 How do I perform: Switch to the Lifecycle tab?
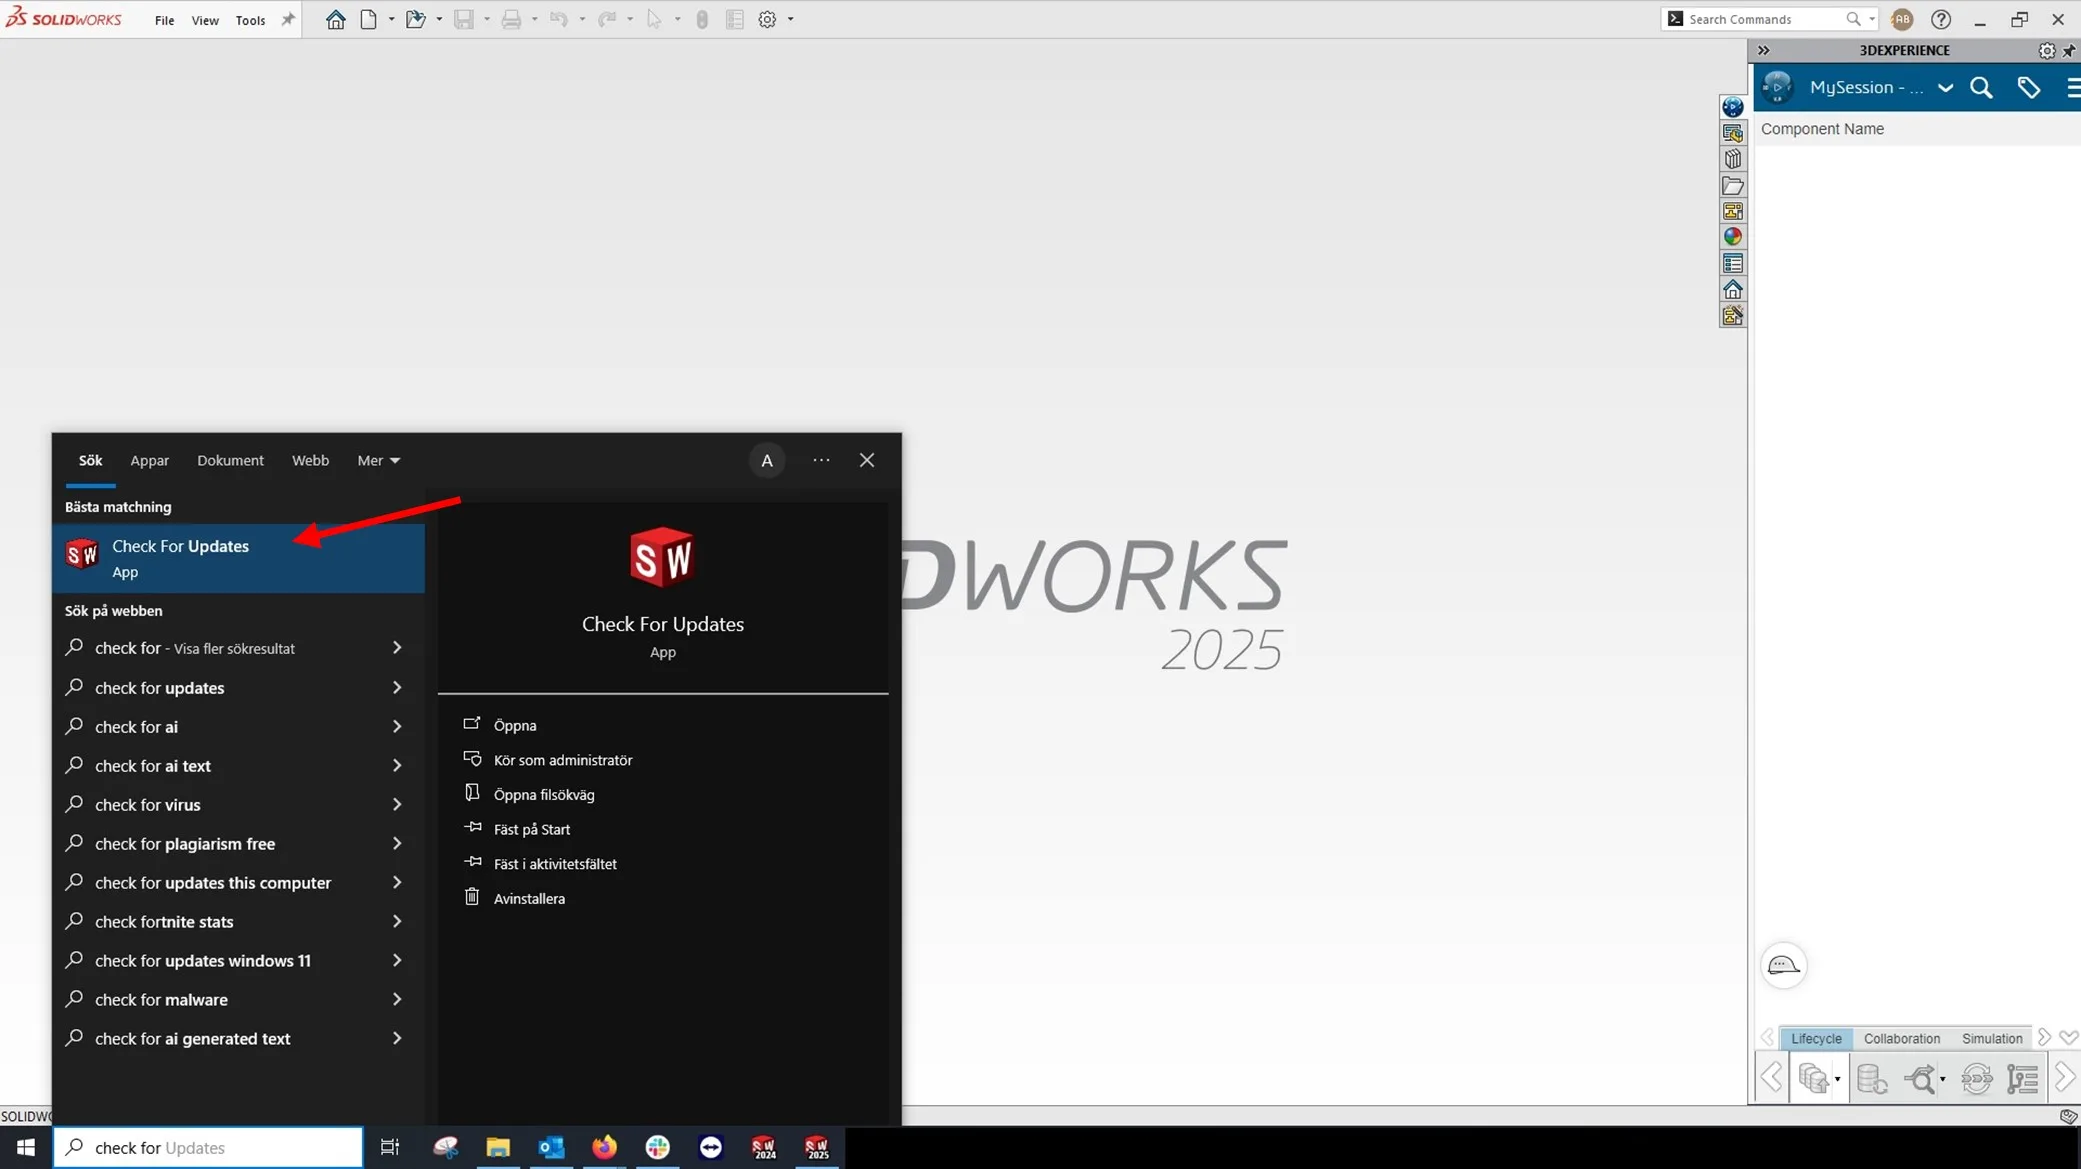pos(1816,1038)
